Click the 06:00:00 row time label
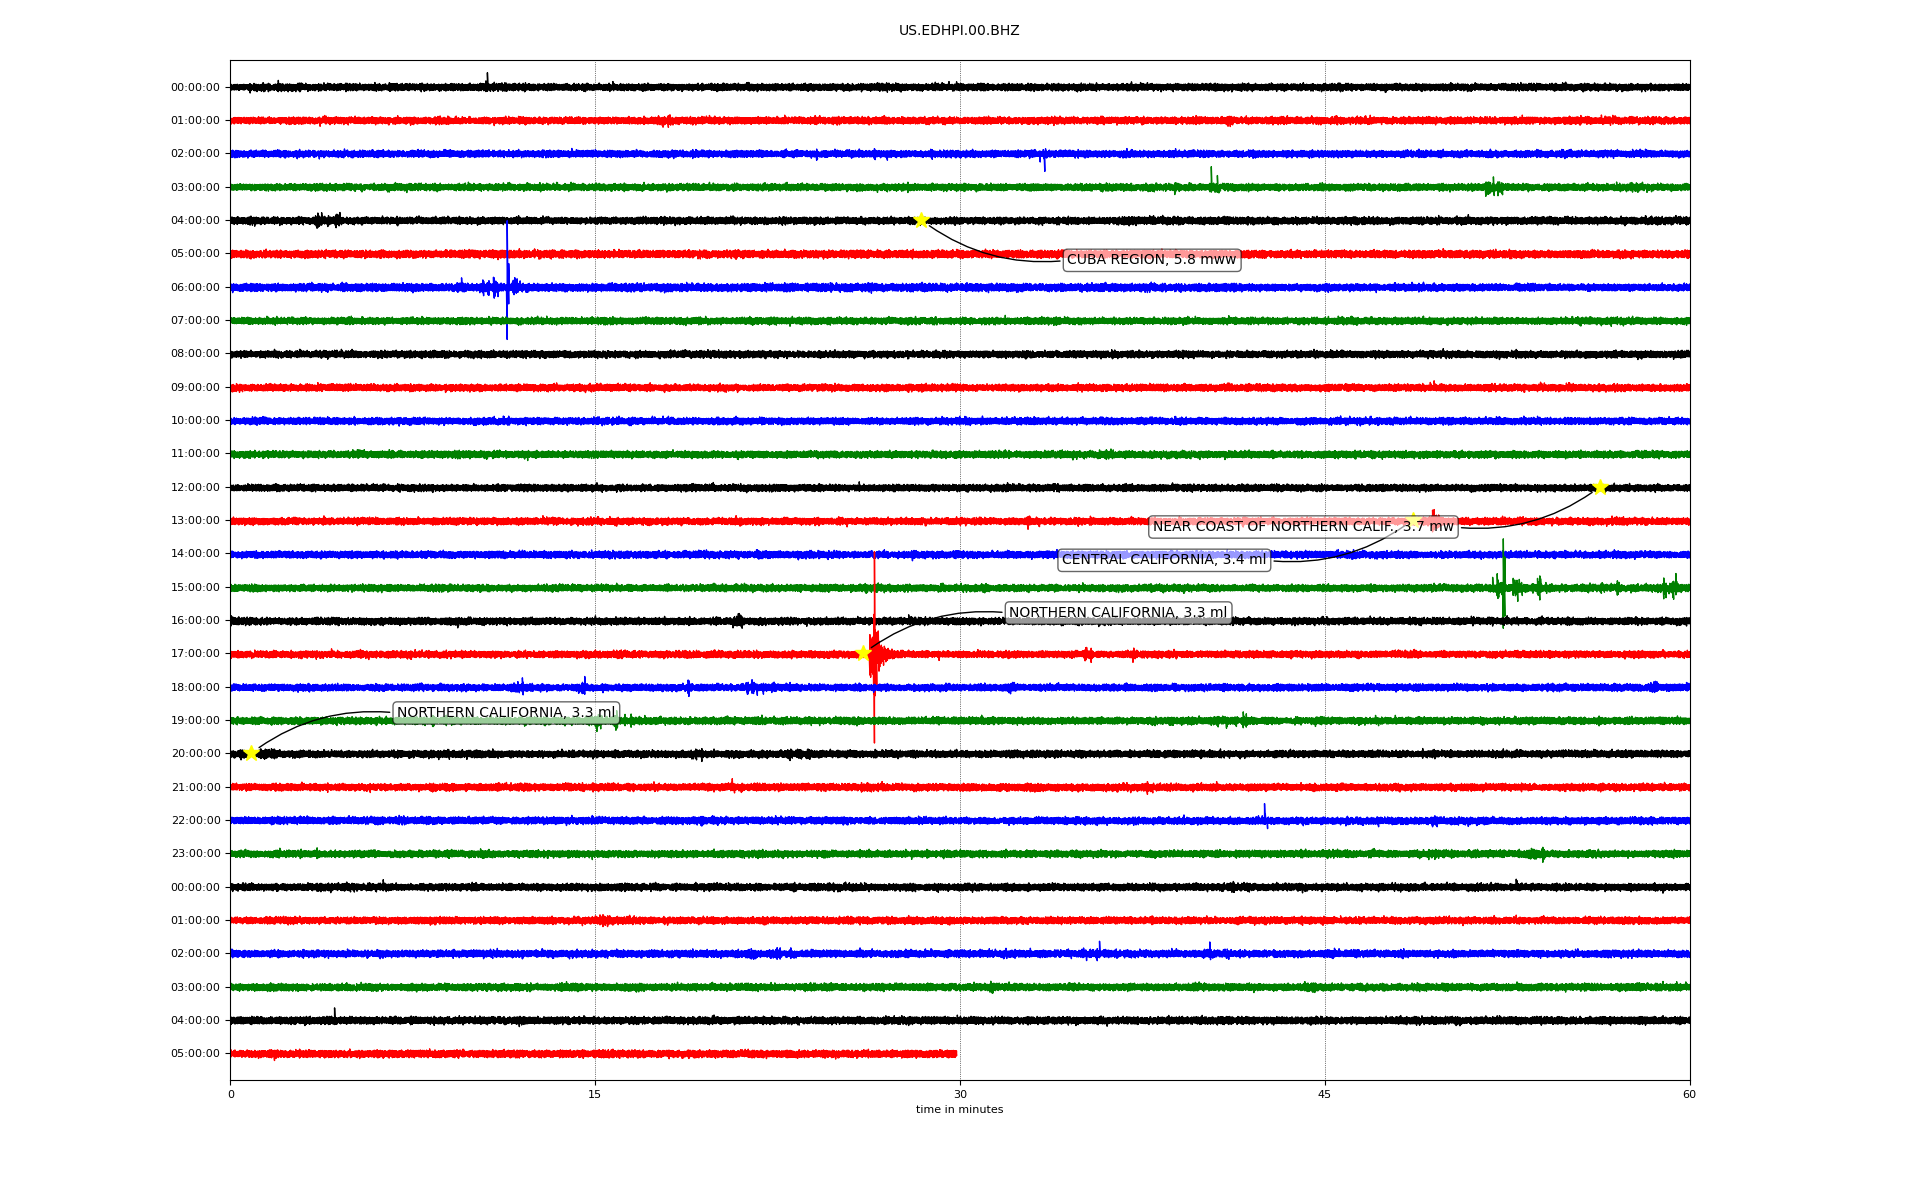The image size is (1920, 1200). click(195, 287)
